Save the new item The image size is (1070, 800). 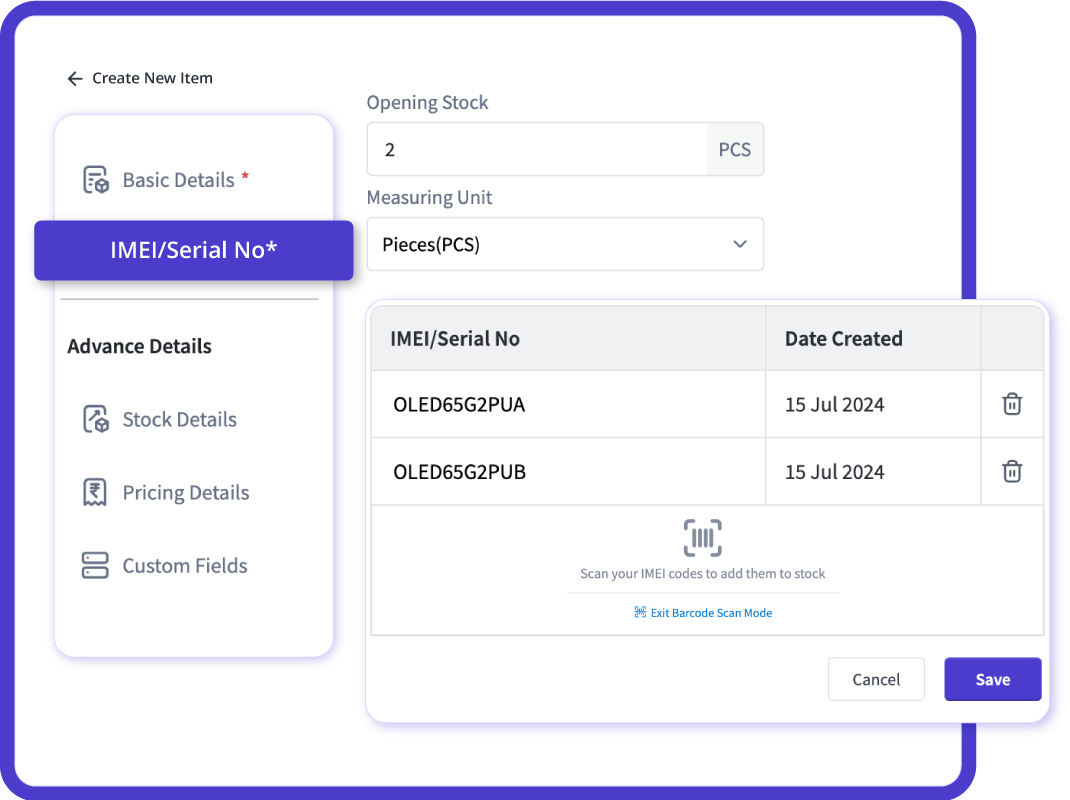coord(992,679)
